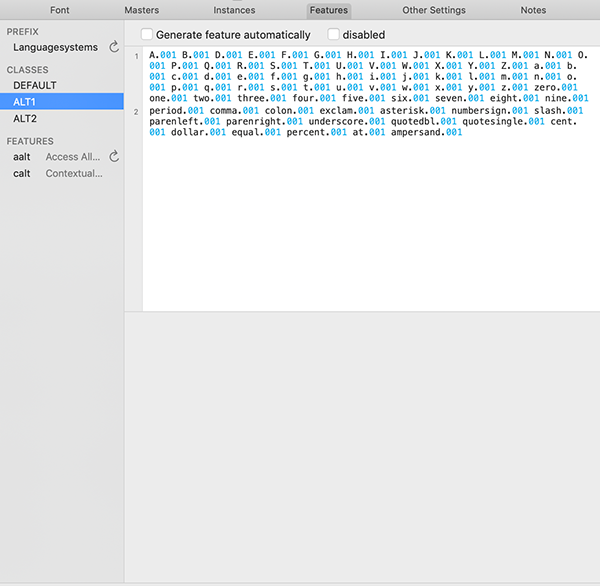The image size is (600, 586).
Task: Refresh the aalt feature with update icon
Action: point(114,157)
